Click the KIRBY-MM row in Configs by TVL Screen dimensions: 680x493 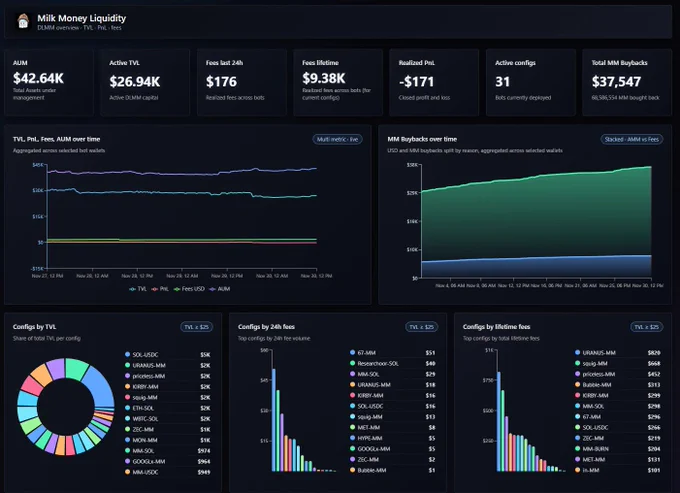pyautogui.click(x=167, y=387)
